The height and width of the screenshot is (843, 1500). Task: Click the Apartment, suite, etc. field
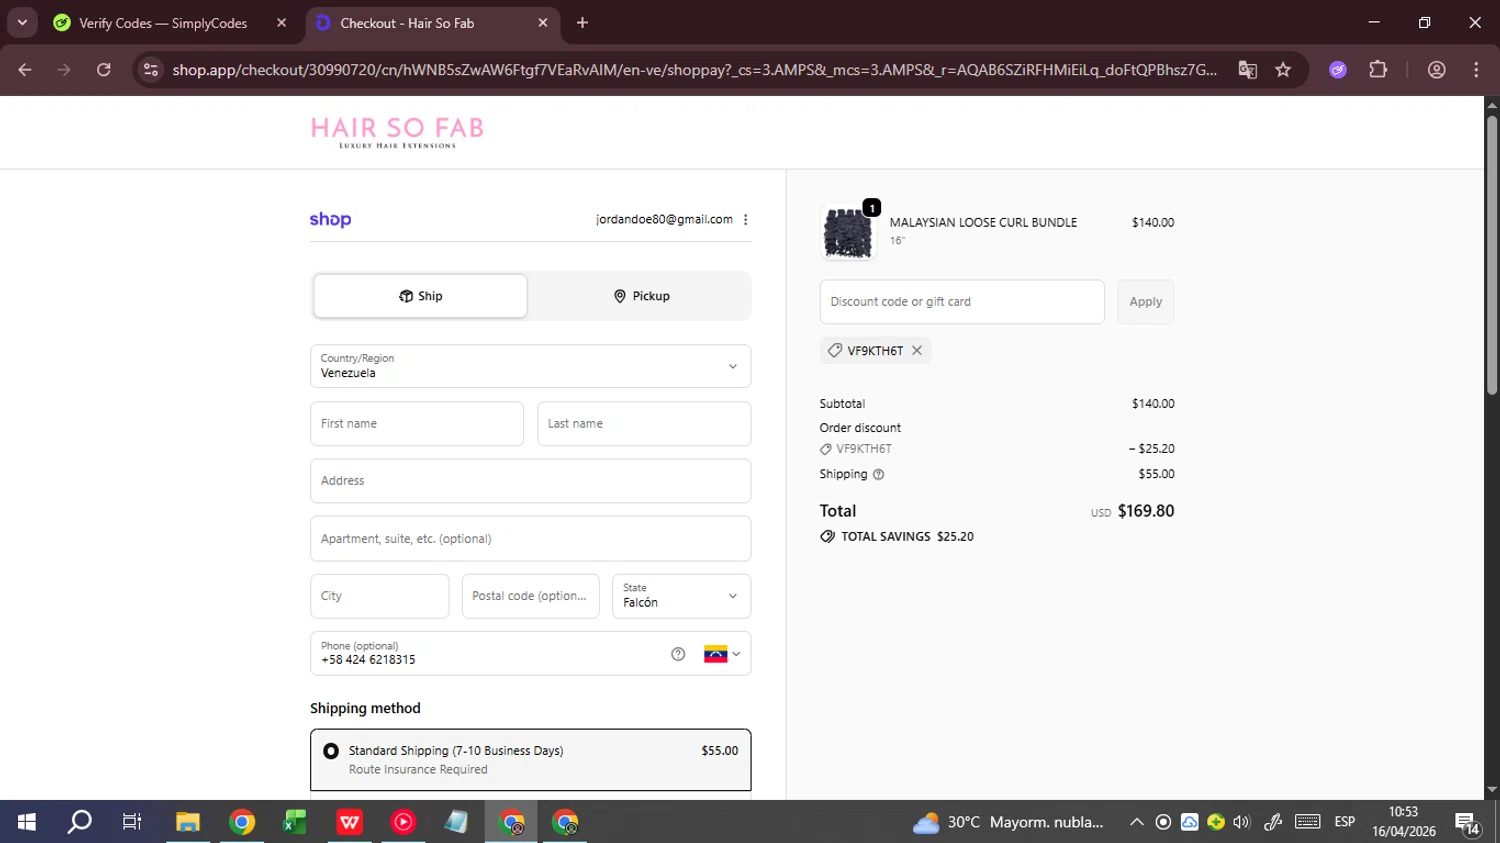[x=531, y=539]
